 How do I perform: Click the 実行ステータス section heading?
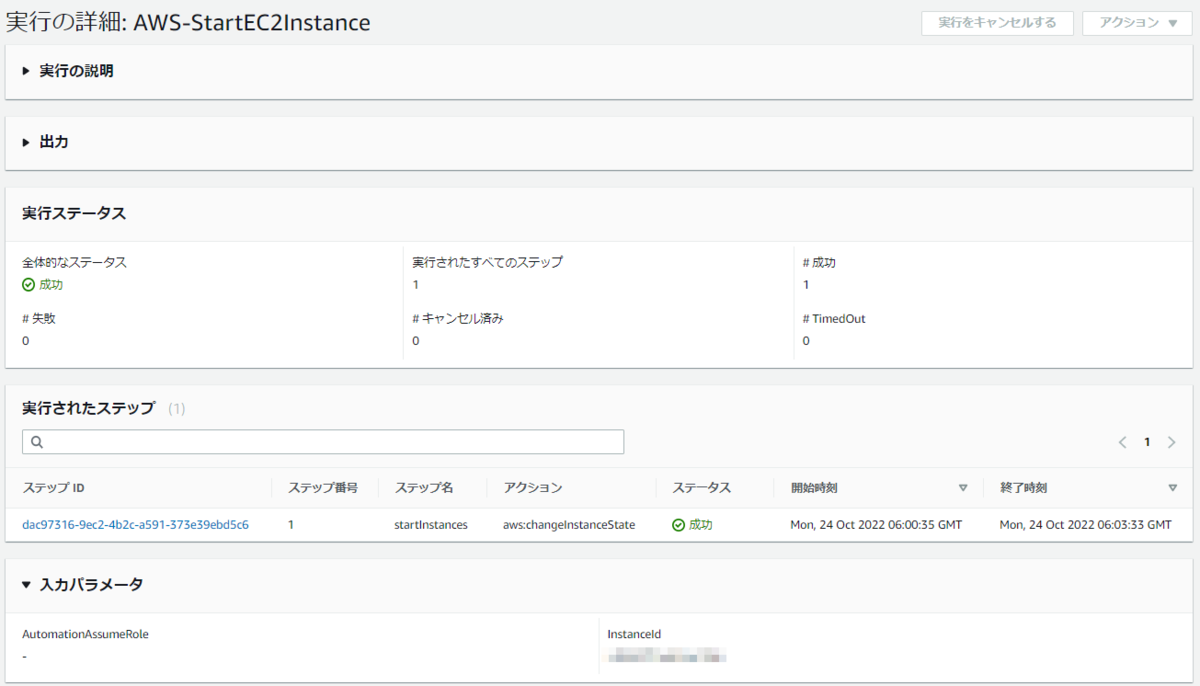tap(74, 213)
